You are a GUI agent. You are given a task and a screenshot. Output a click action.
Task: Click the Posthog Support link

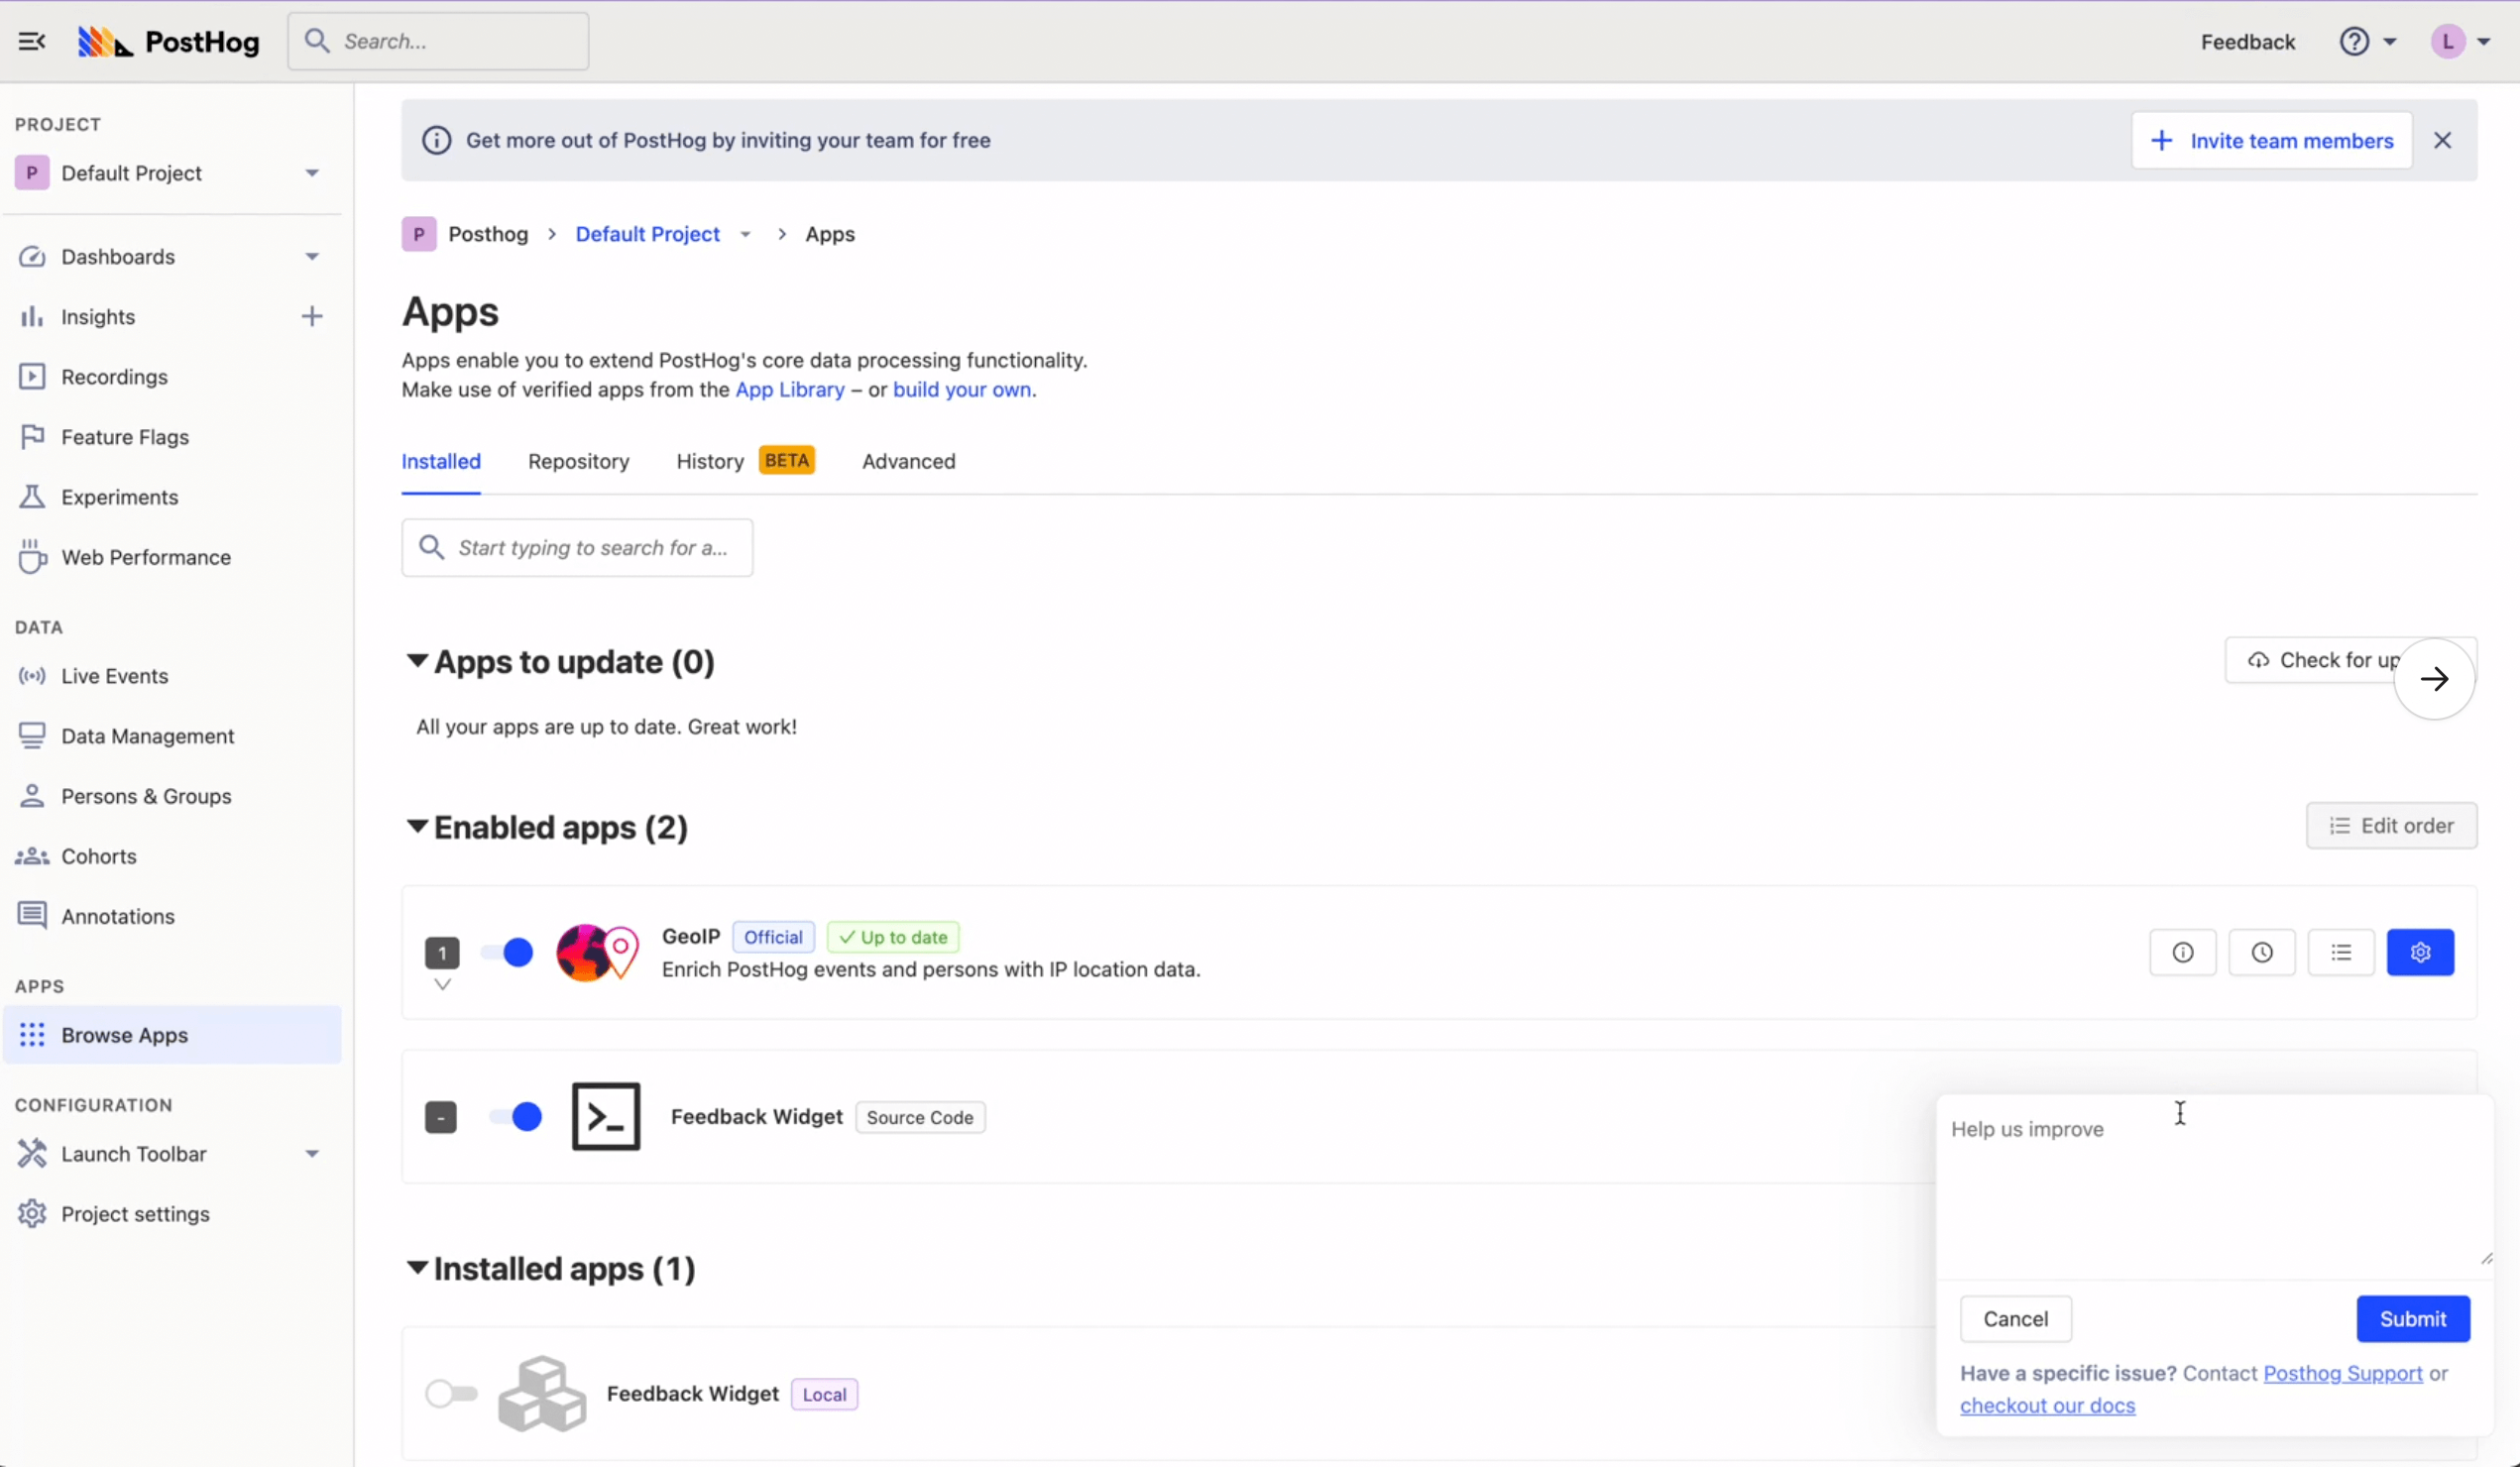2342,1373
